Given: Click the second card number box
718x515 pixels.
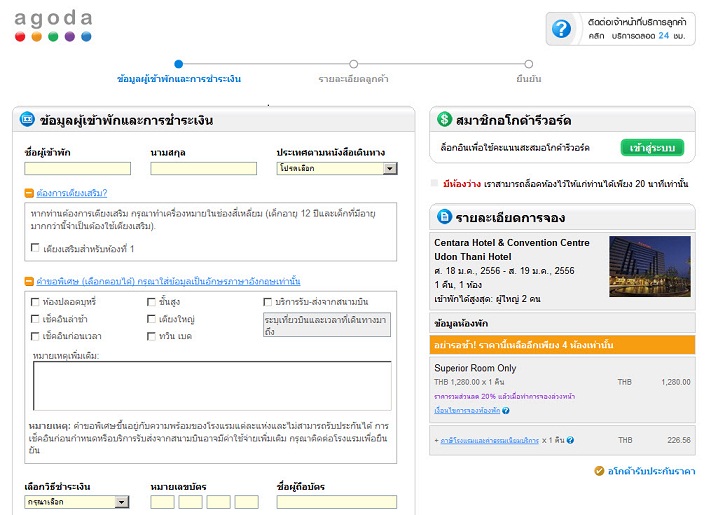Looking at the screenshot, I should tap(190, 502).
